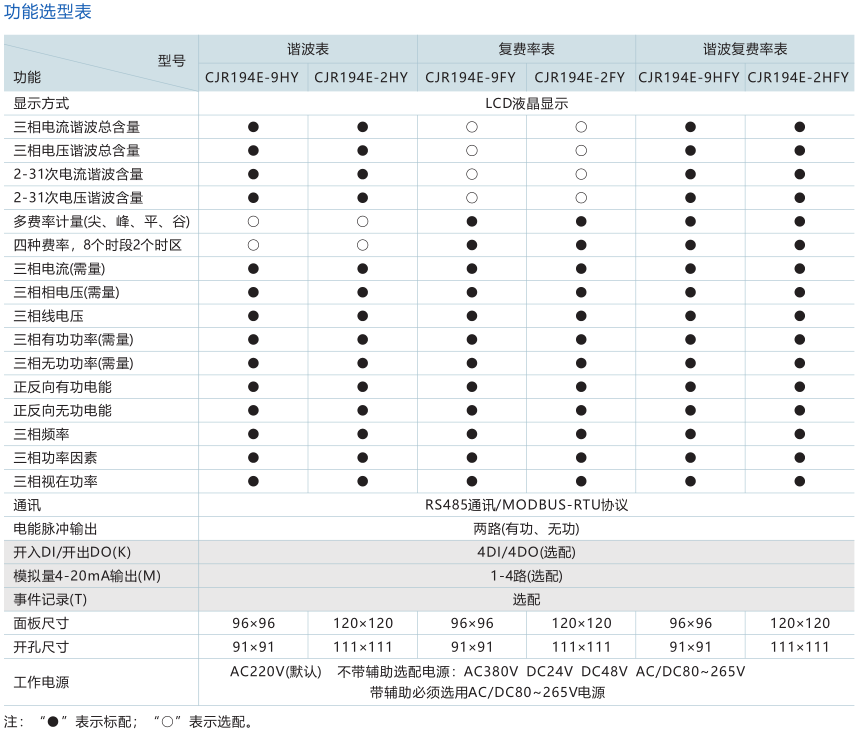Click the LCD液晶显示 cell
866x734 pixels.
click(x=526, y=103)
